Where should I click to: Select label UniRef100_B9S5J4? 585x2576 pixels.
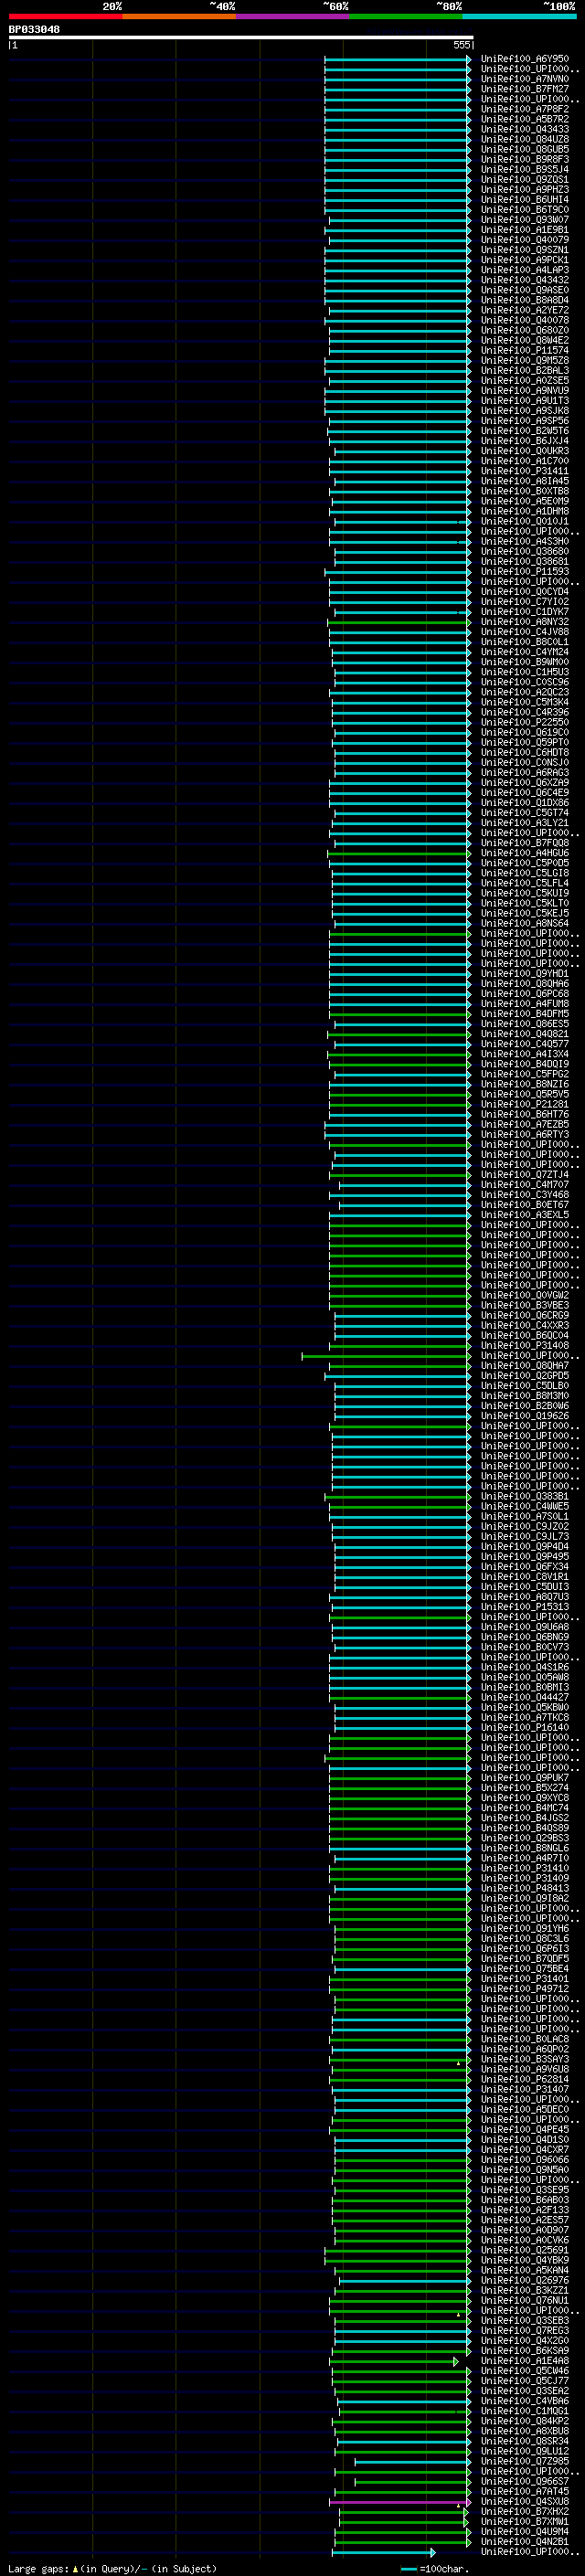point(524,169)
